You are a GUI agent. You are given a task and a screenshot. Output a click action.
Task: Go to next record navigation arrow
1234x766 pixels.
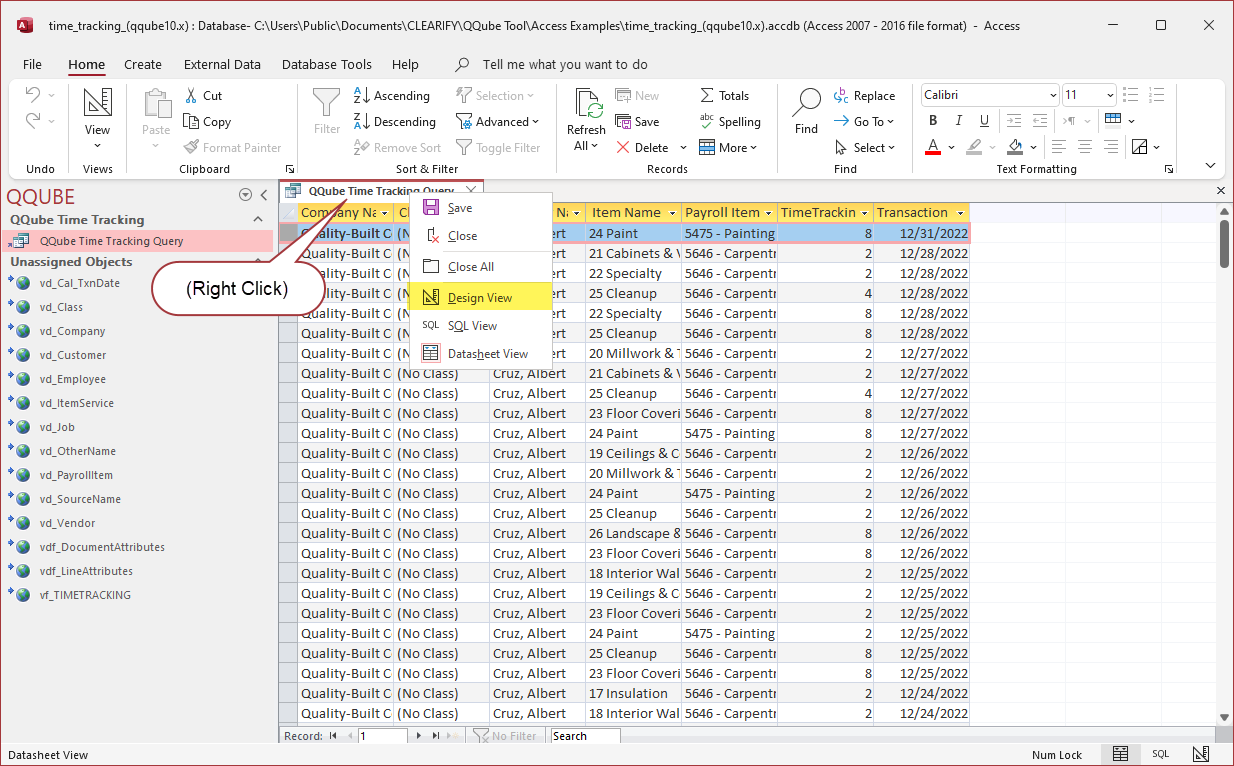[419, 736]
